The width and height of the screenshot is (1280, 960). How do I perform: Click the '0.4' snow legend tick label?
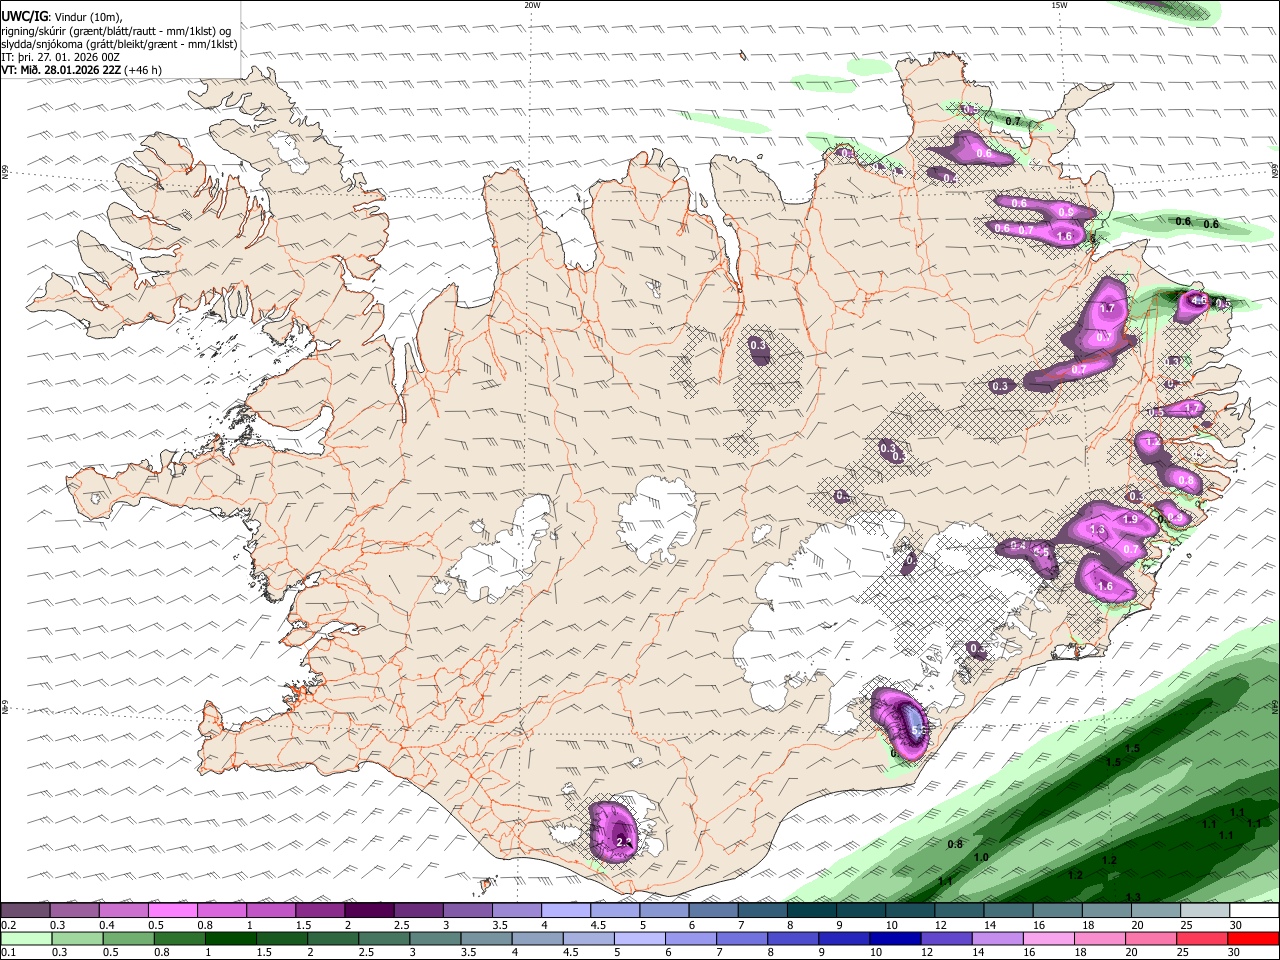pyautogui.click(x=106, y=925)
